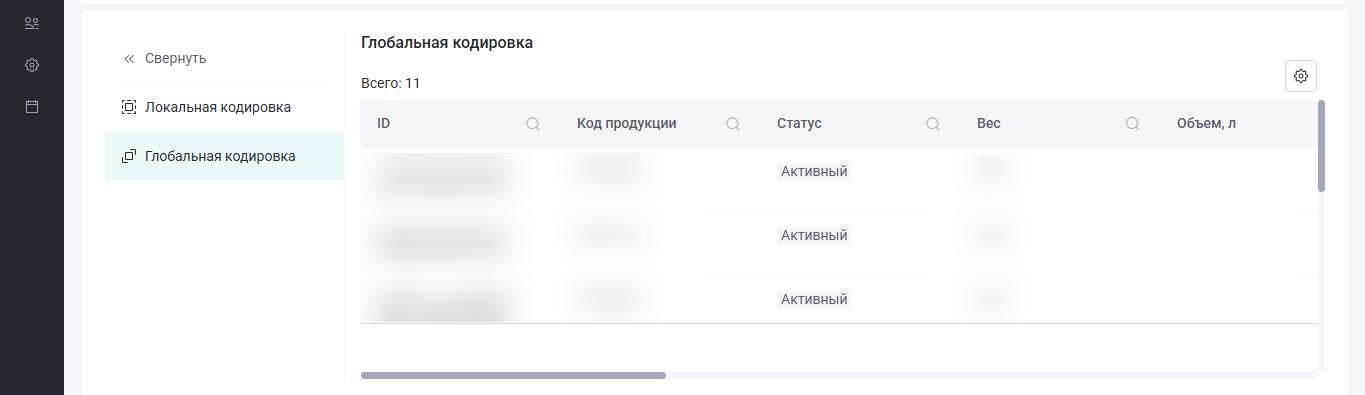Click the Локальная кодировка icon
Image resolution: width=1365 pixels, height=395 pixels.
[129, 107]
